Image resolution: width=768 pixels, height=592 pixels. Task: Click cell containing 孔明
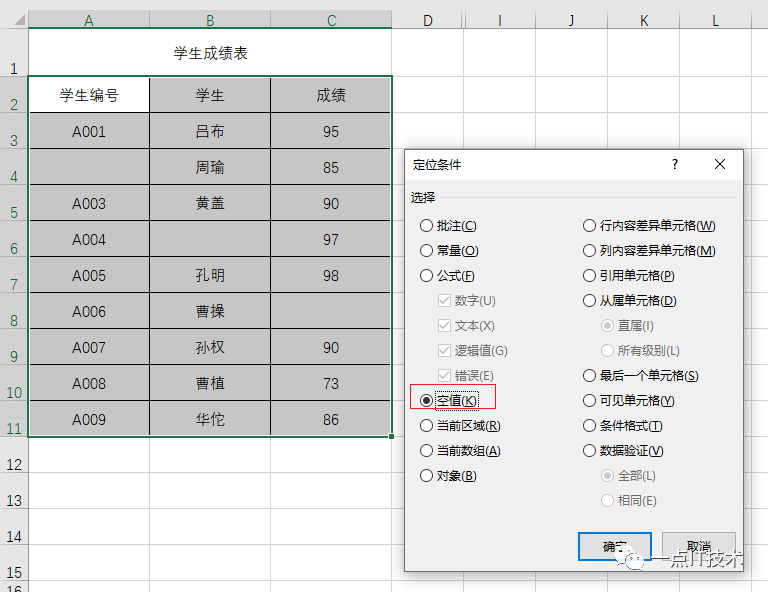(210, 275)
